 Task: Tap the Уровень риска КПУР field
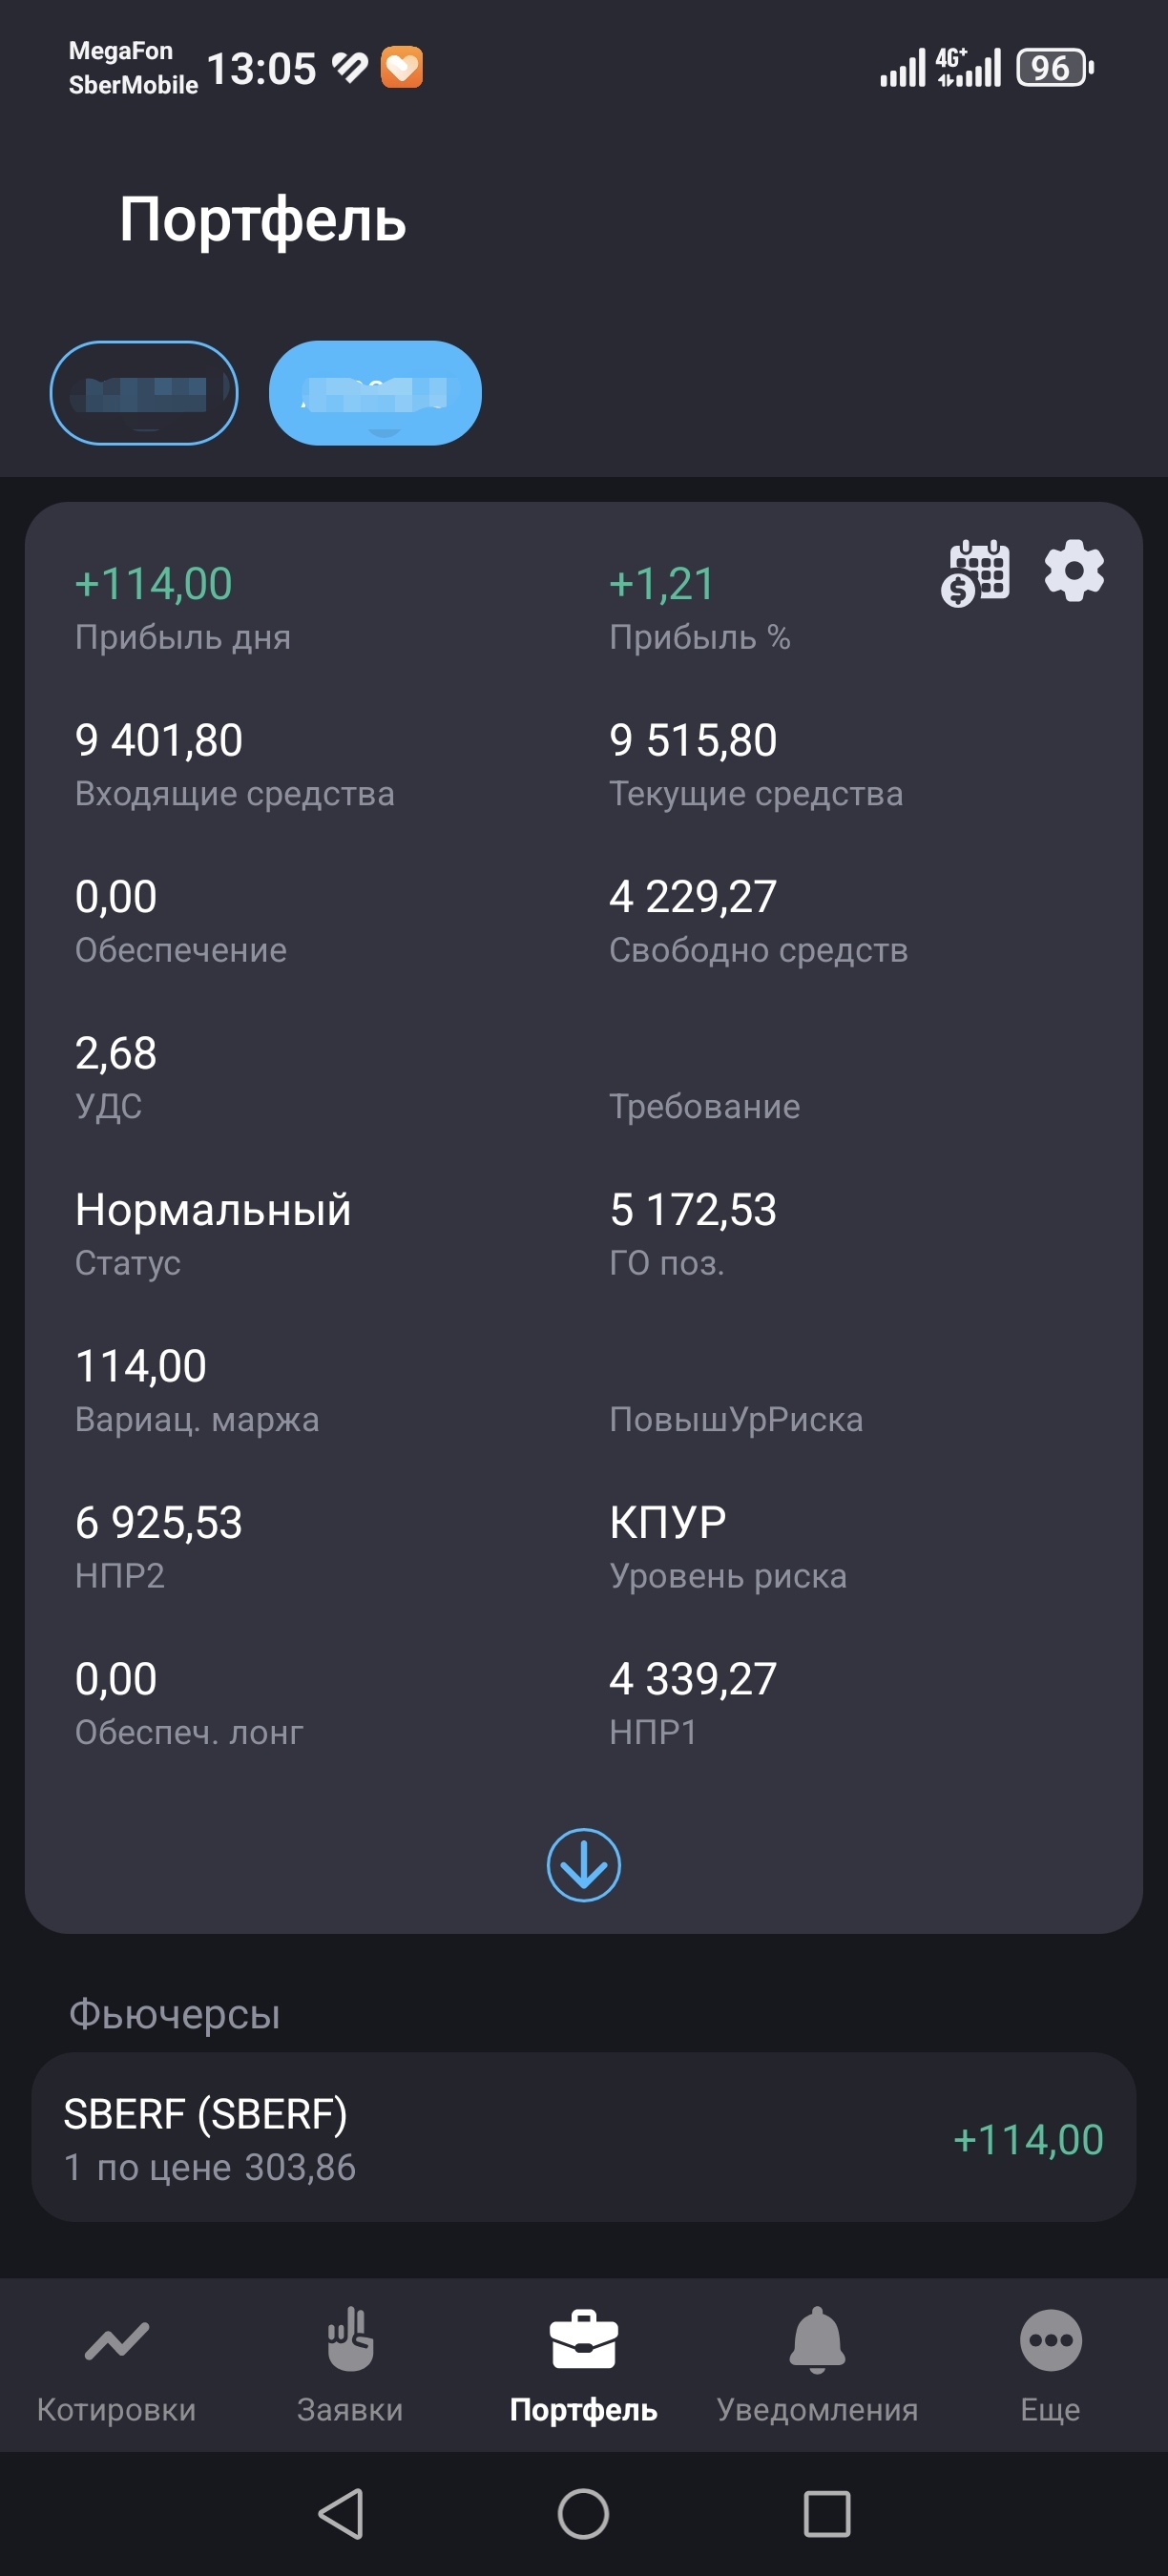click(668, 1523)
